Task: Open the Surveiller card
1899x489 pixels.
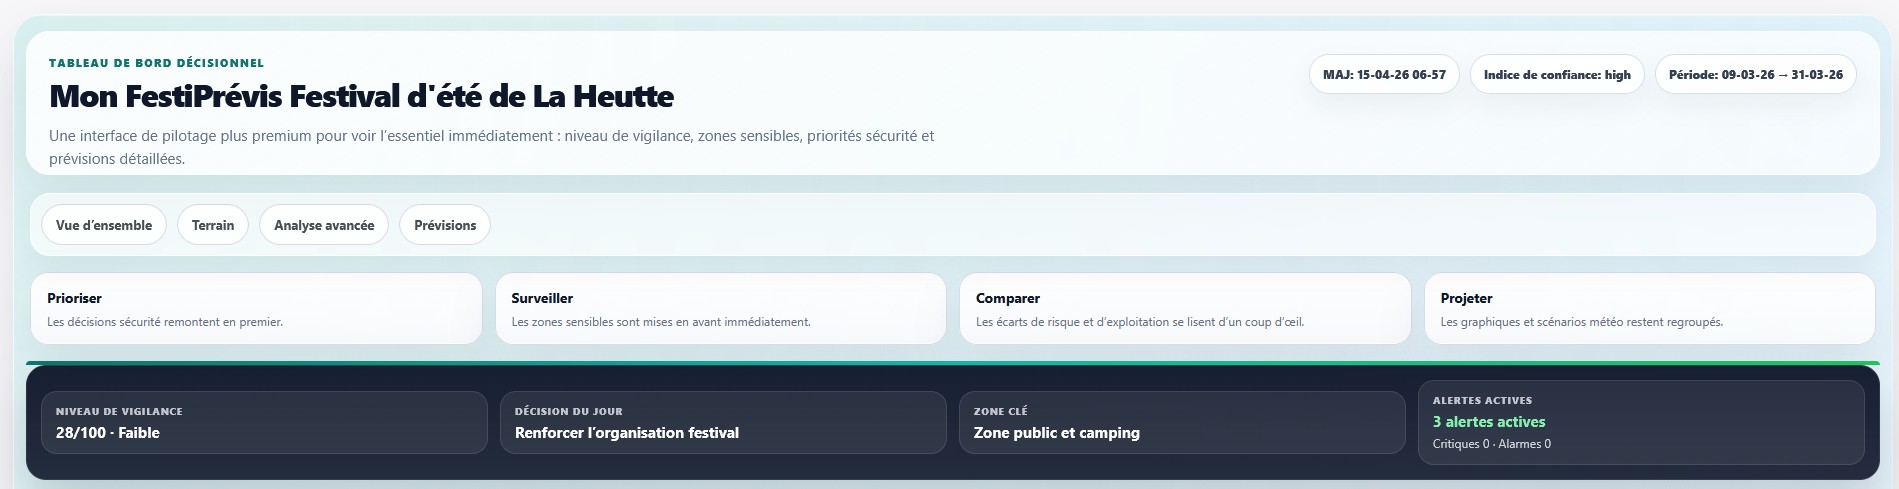Action: click(x=720, y=309)
